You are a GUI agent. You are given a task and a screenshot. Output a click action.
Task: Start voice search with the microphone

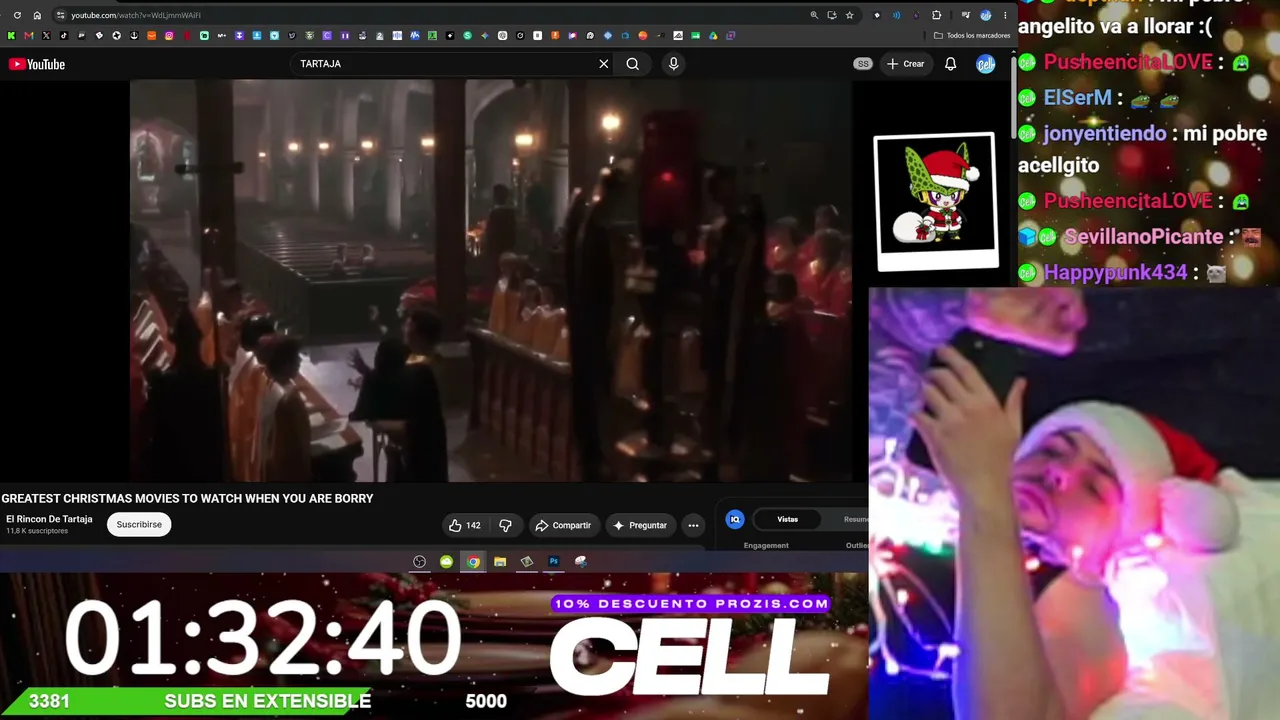[x=673, y=64]
